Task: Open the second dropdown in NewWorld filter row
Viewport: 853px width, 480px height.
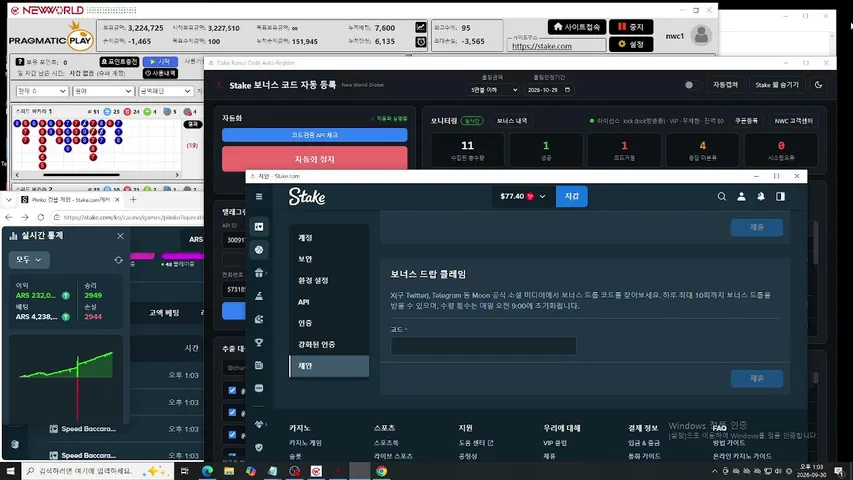Action: (x=103, y=91)
